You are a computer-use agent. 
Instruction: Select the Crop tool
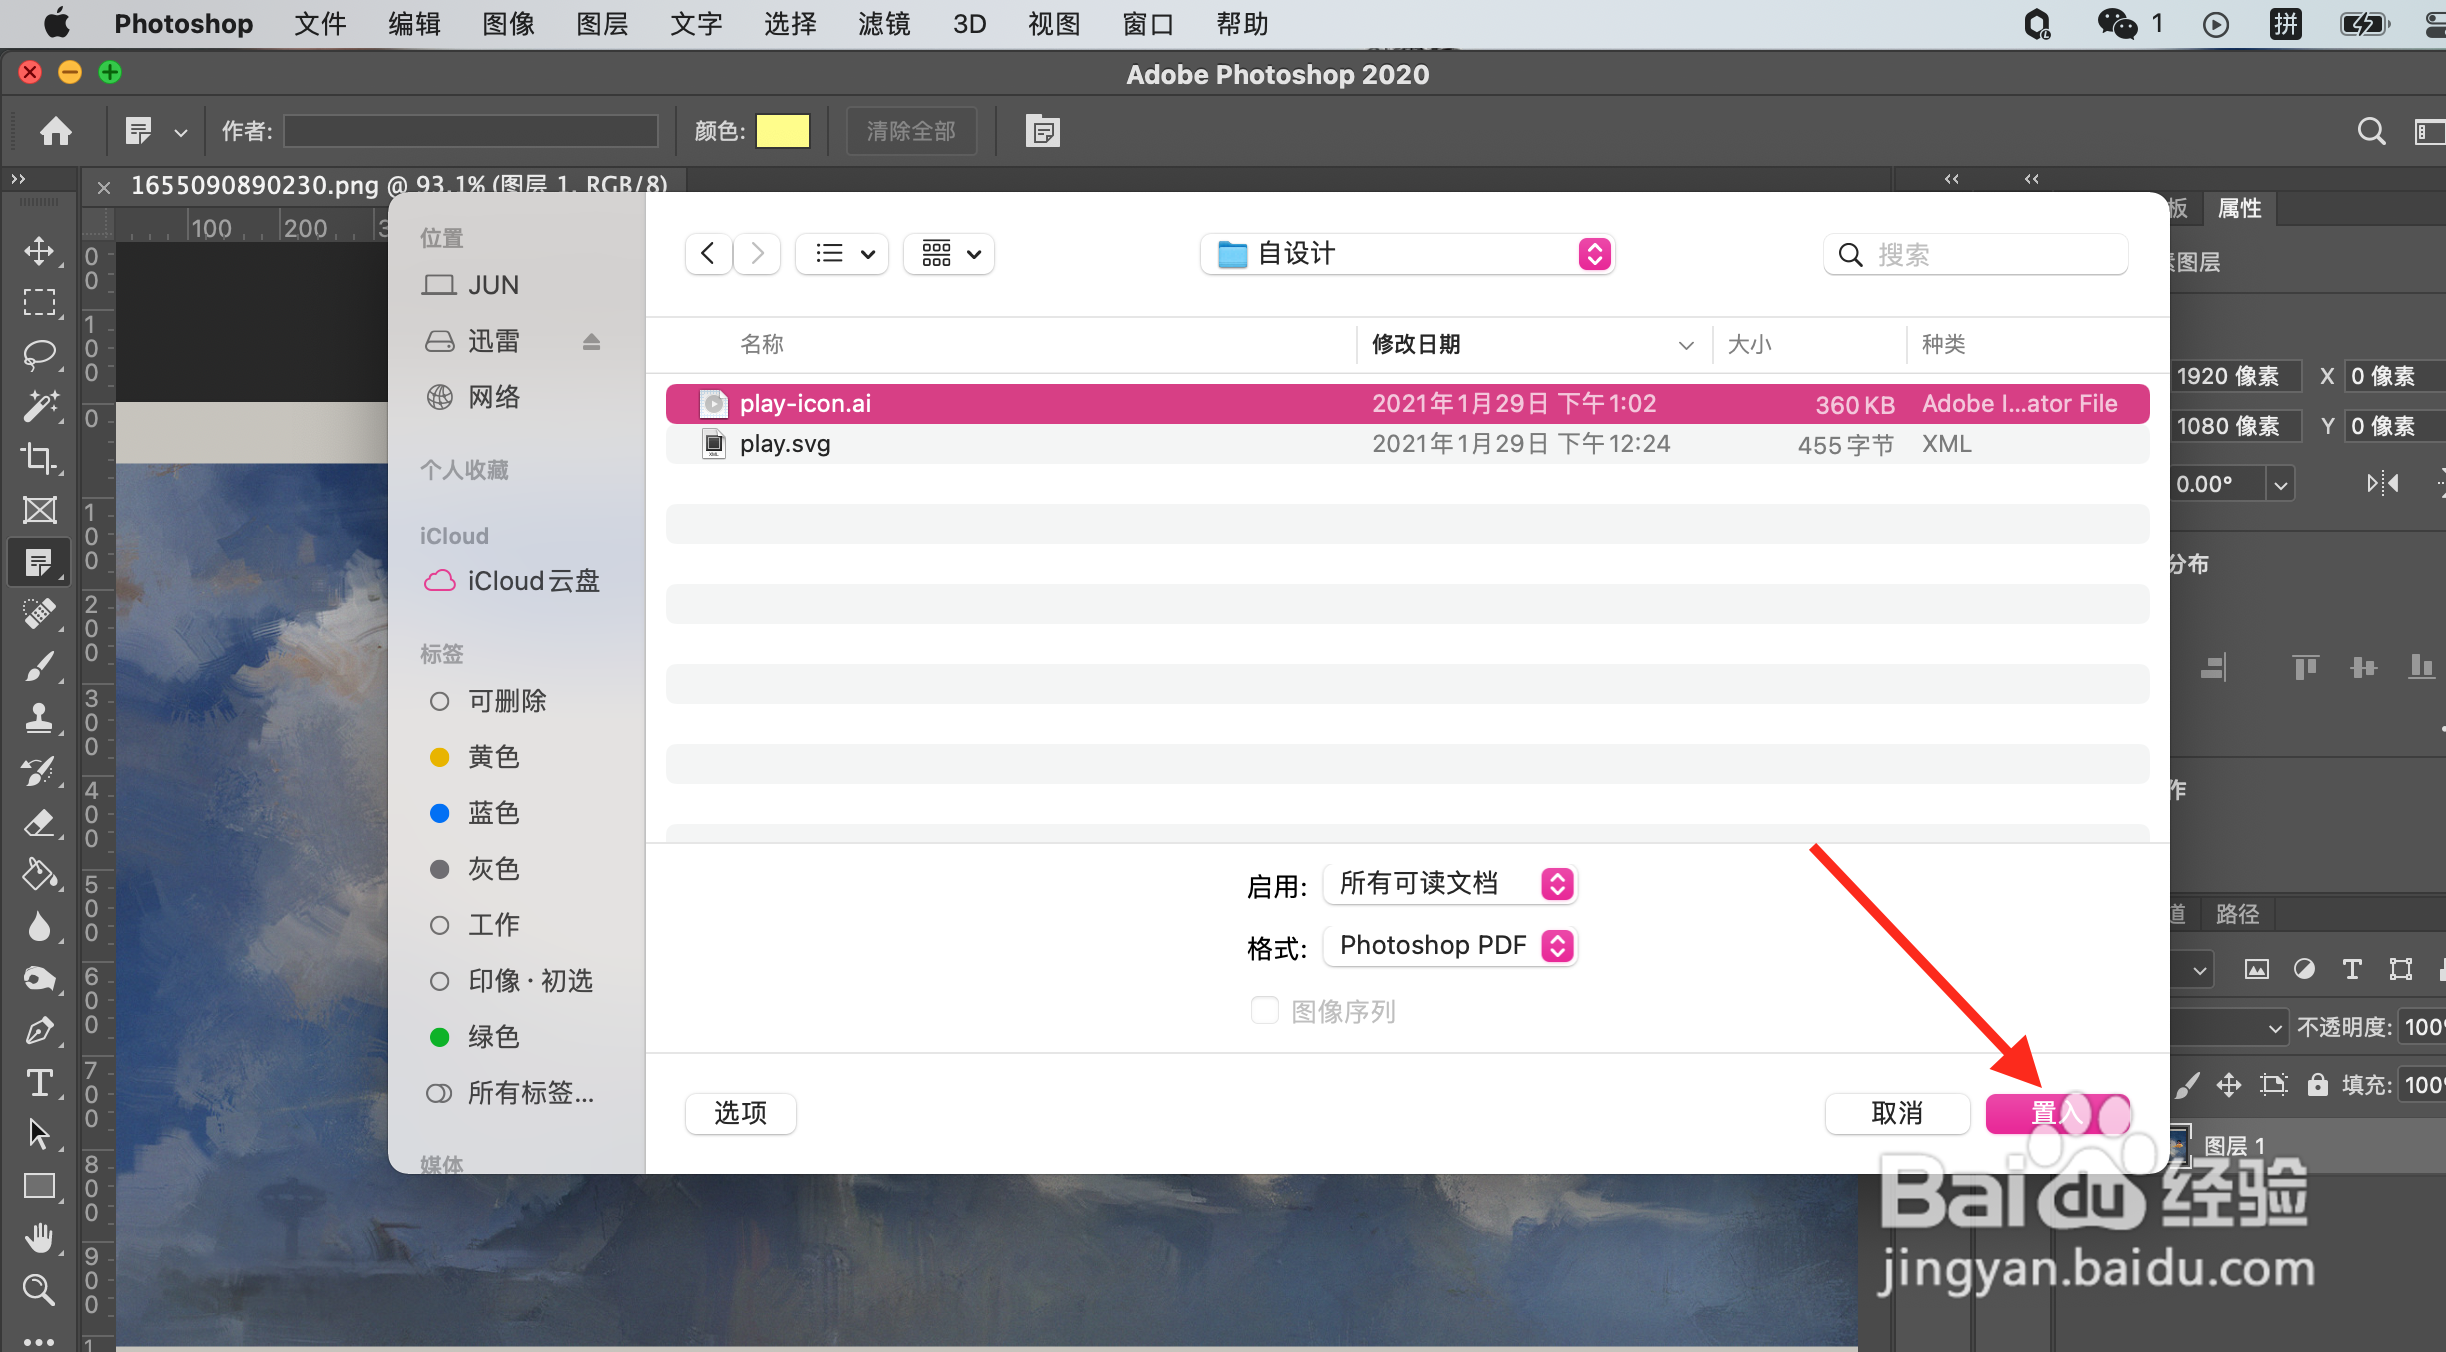pyautogui.click(x=39, y=458)
